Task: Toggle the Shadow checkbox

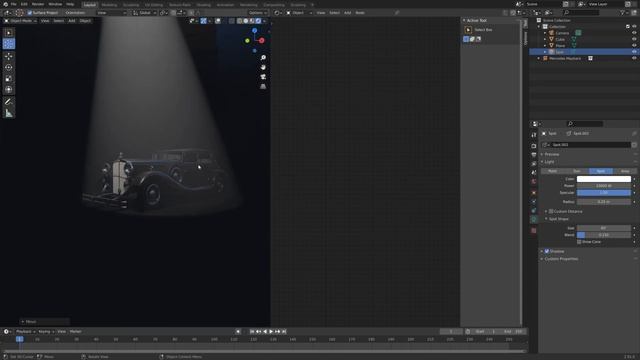Action: pos(547,251)
